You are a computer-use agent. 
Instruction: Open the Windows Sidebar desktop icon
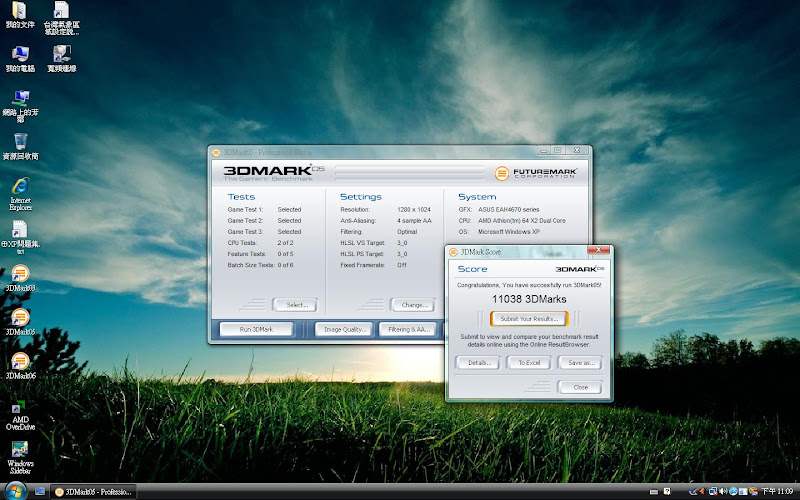point(20,458)
